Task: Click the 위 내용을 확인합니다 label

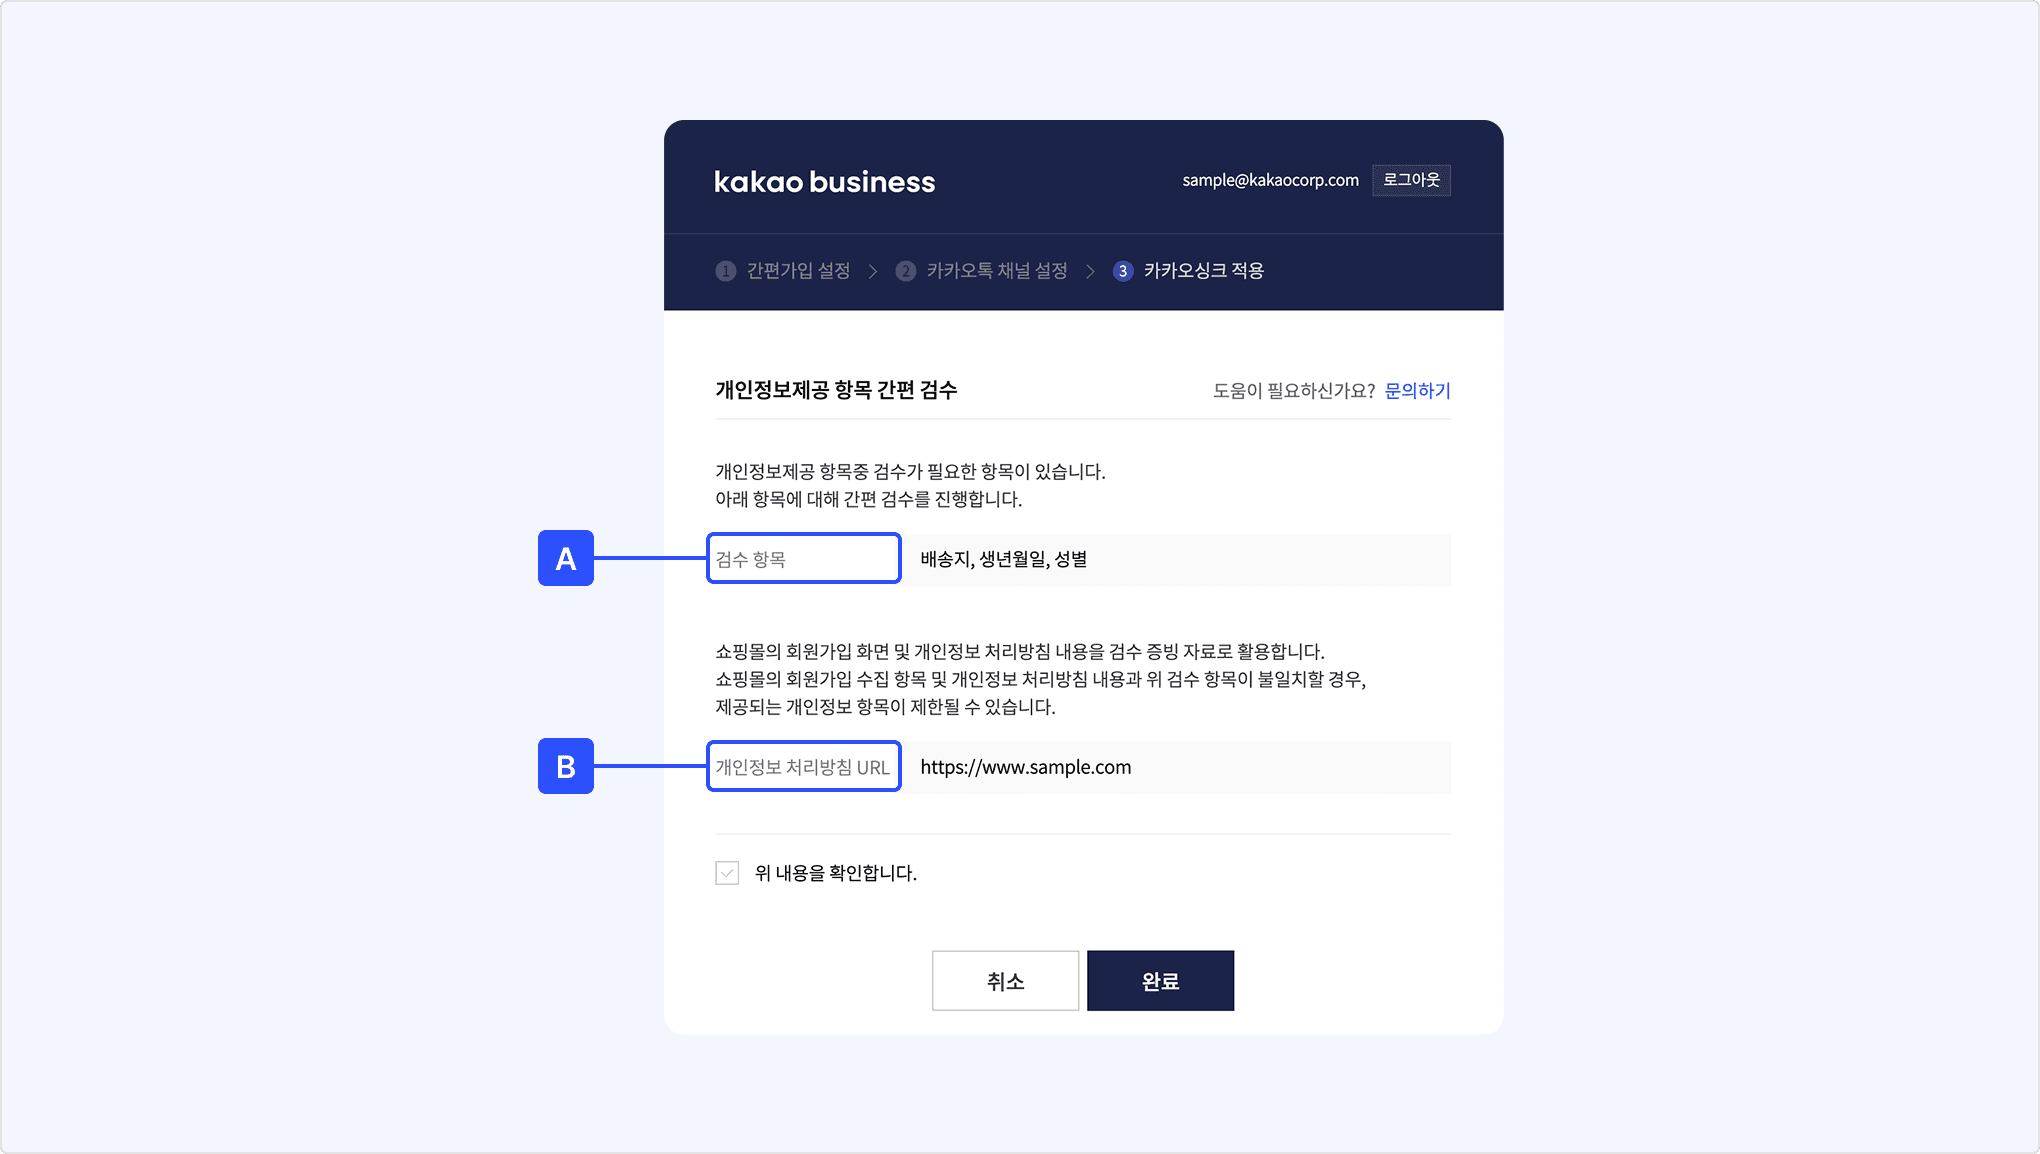Action: tap(836, 873)
